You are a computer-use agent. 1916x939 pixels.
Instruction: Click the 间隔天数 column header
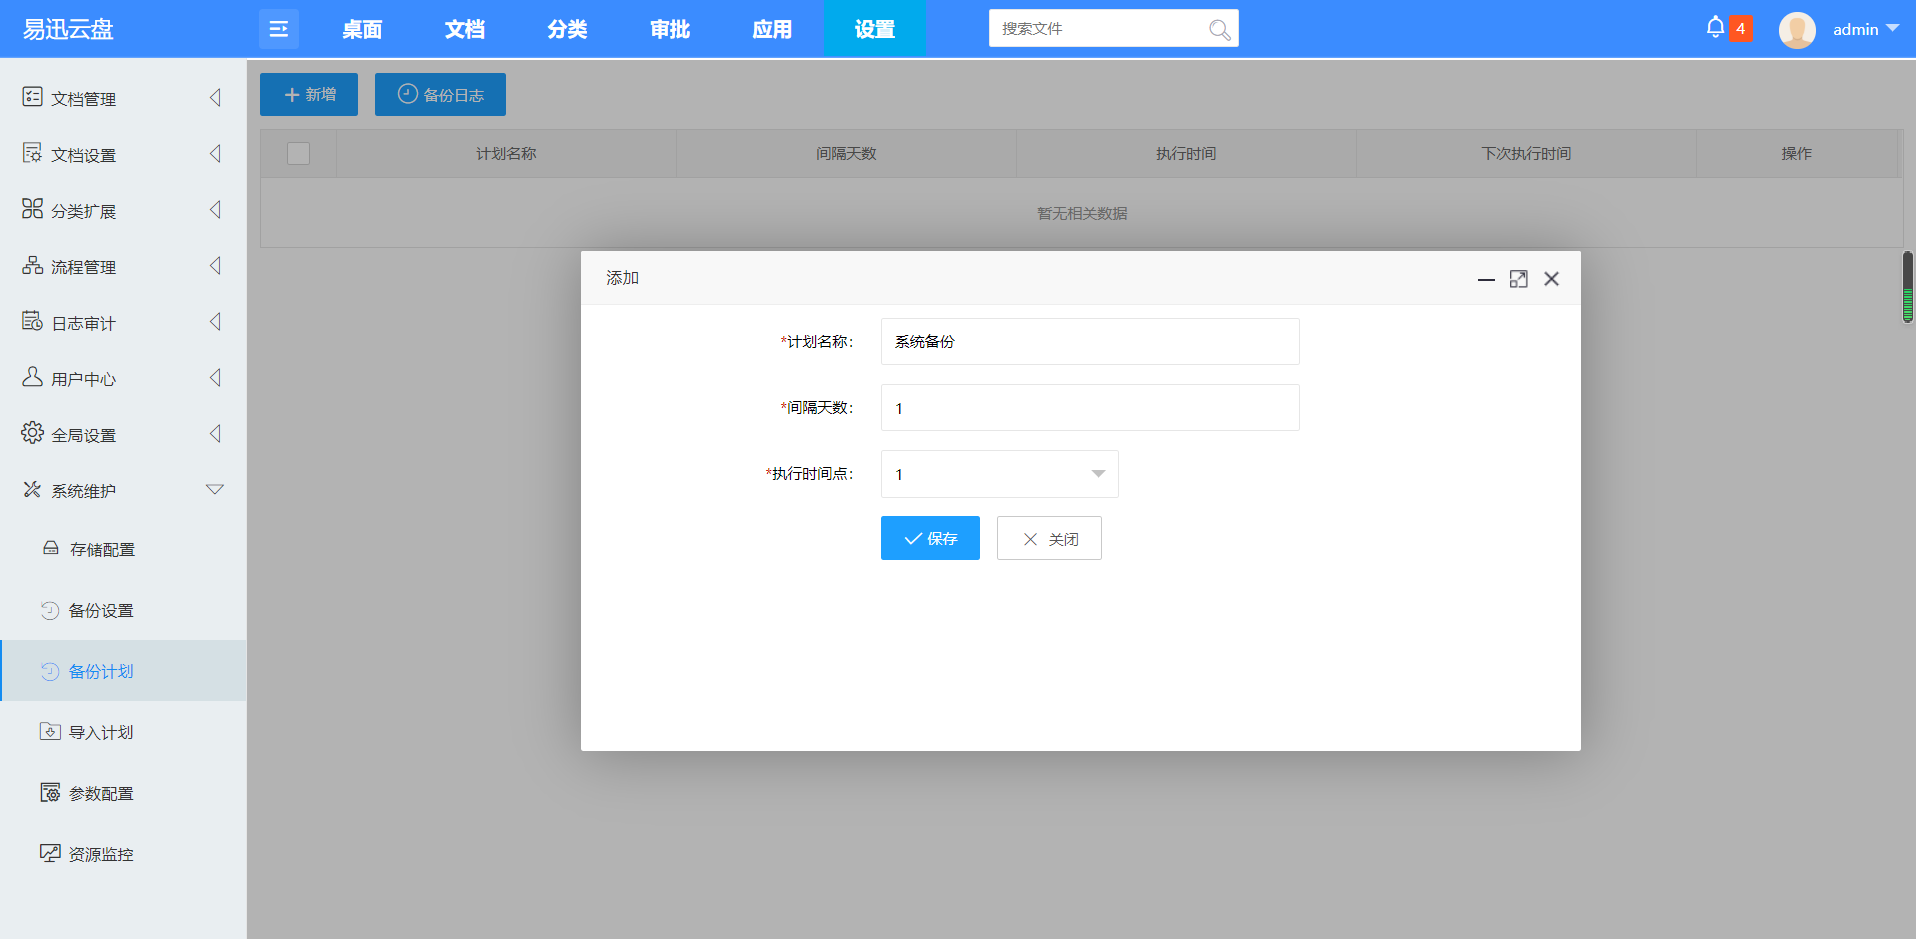[x=846, y=153]
